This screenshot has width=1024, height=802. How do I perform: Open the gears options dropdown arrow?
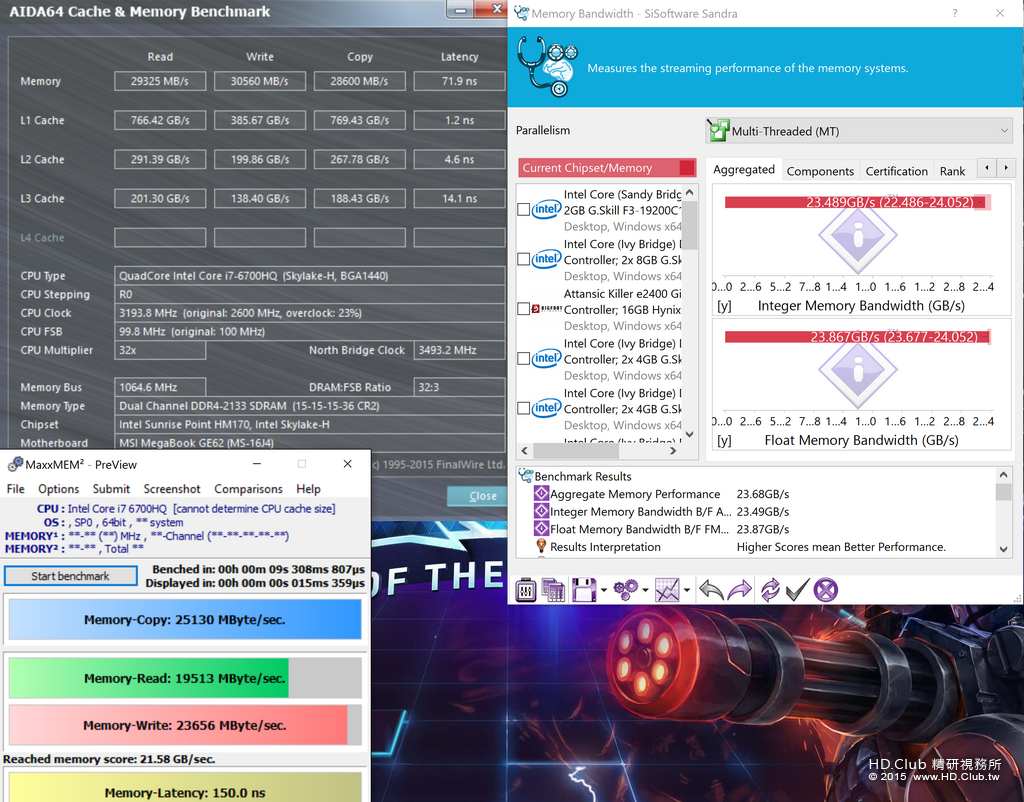pyautogui.click(x=645, y=590)
